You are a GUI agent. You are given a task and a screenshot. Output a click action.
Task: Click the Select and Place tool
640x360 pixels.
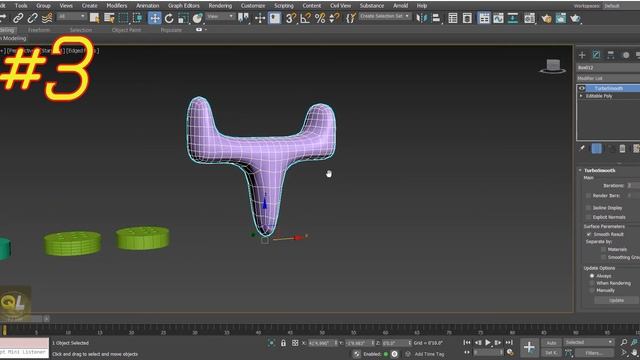(x=198, y=18)
